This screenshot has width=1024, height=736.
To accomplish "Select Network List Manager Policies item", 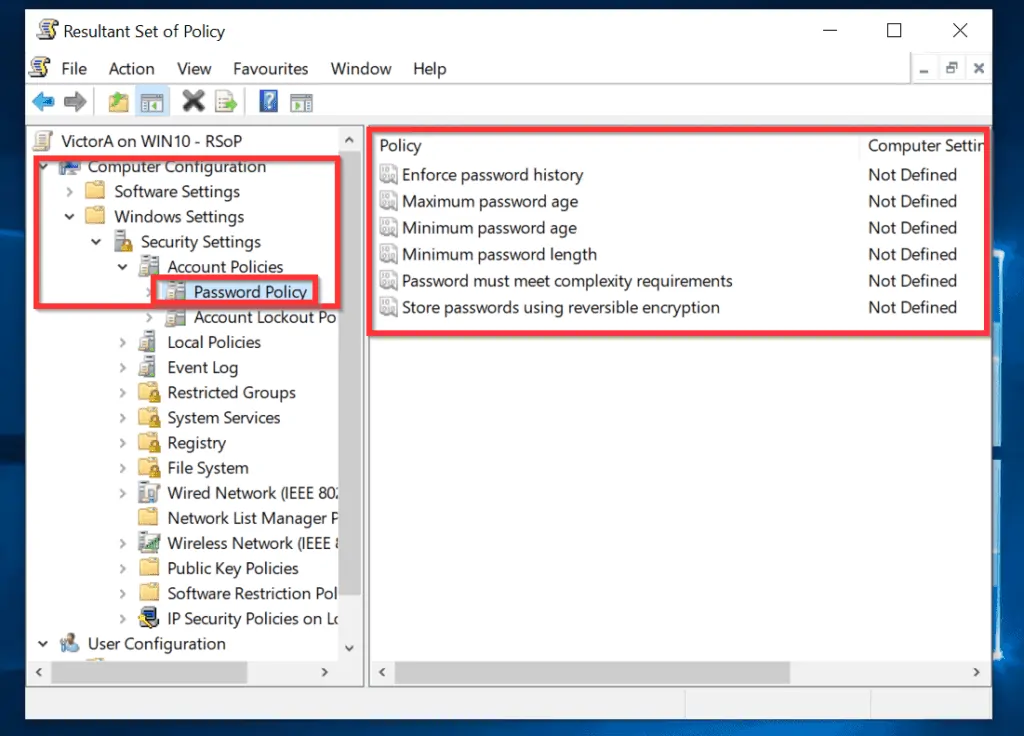I will click(x=252, y=518).
